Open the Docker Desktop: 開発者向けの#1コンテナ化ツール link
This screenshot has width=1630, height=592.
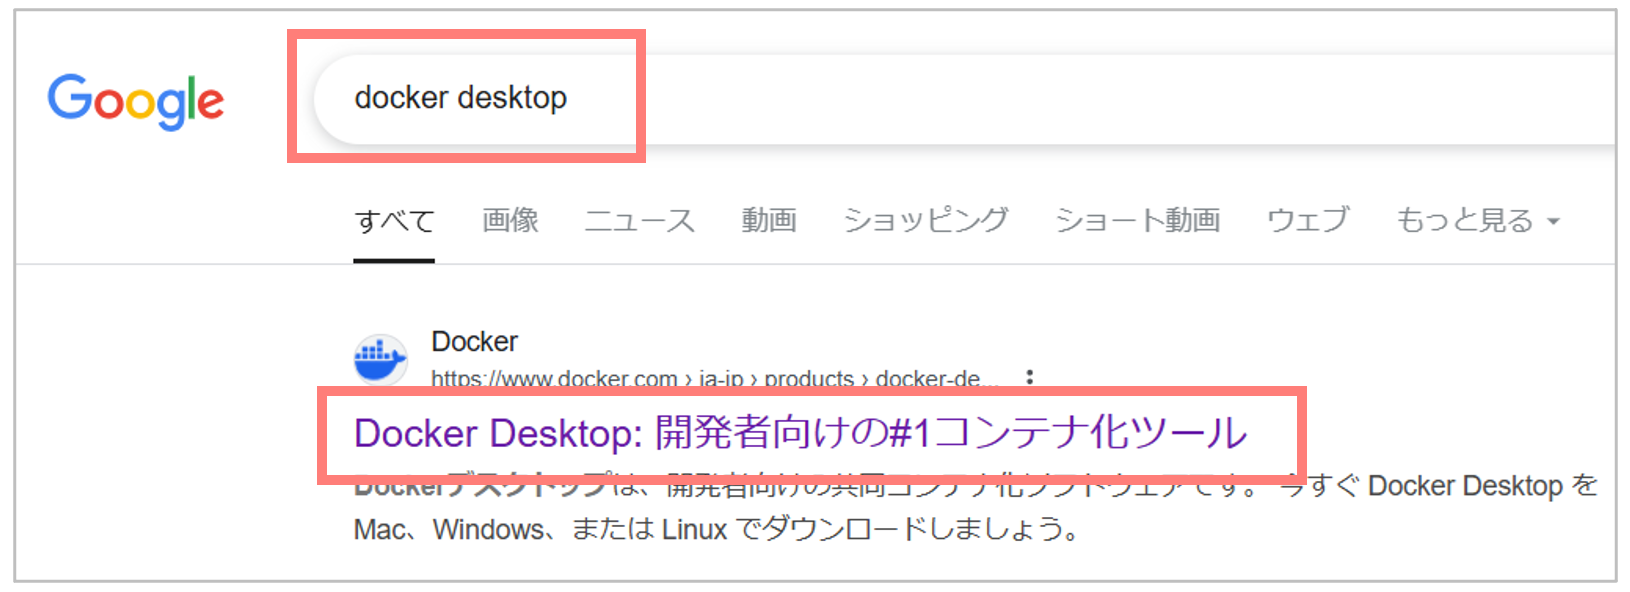point(801,434)
